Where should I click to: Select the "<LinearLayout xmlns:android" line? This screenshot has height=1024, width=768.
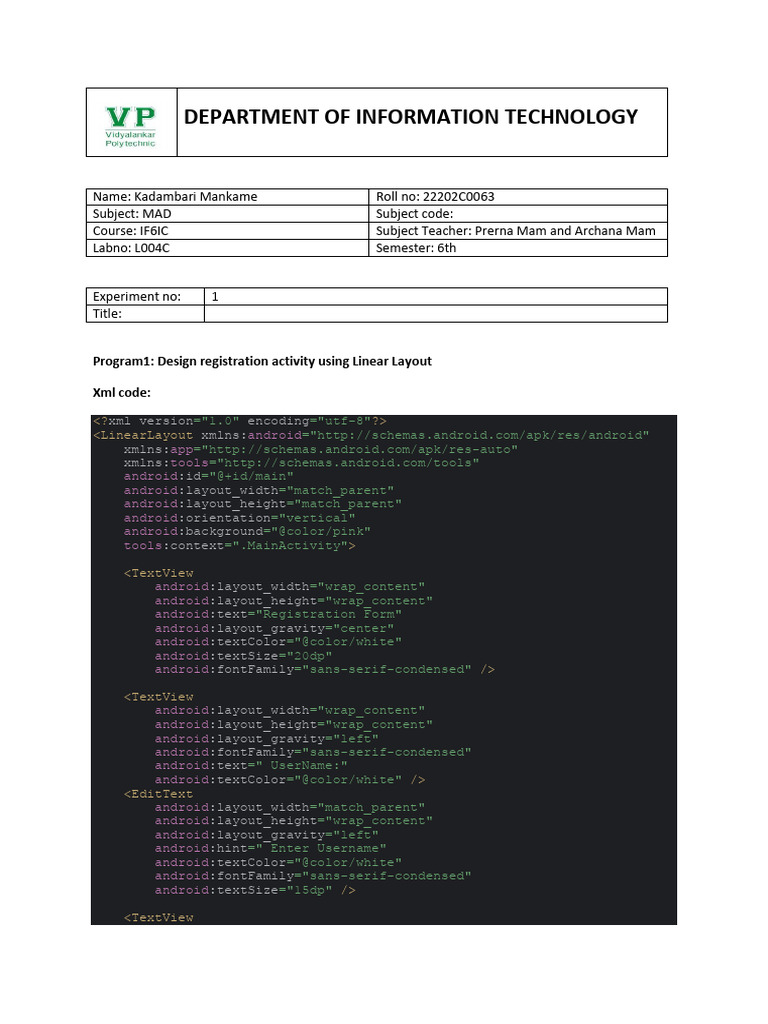click(371, 435)
